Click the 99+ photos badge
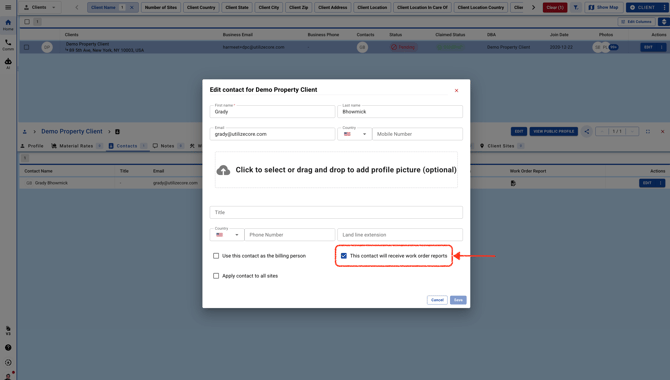670x380 pixels. pyautogui.click(x=614, y=47)
